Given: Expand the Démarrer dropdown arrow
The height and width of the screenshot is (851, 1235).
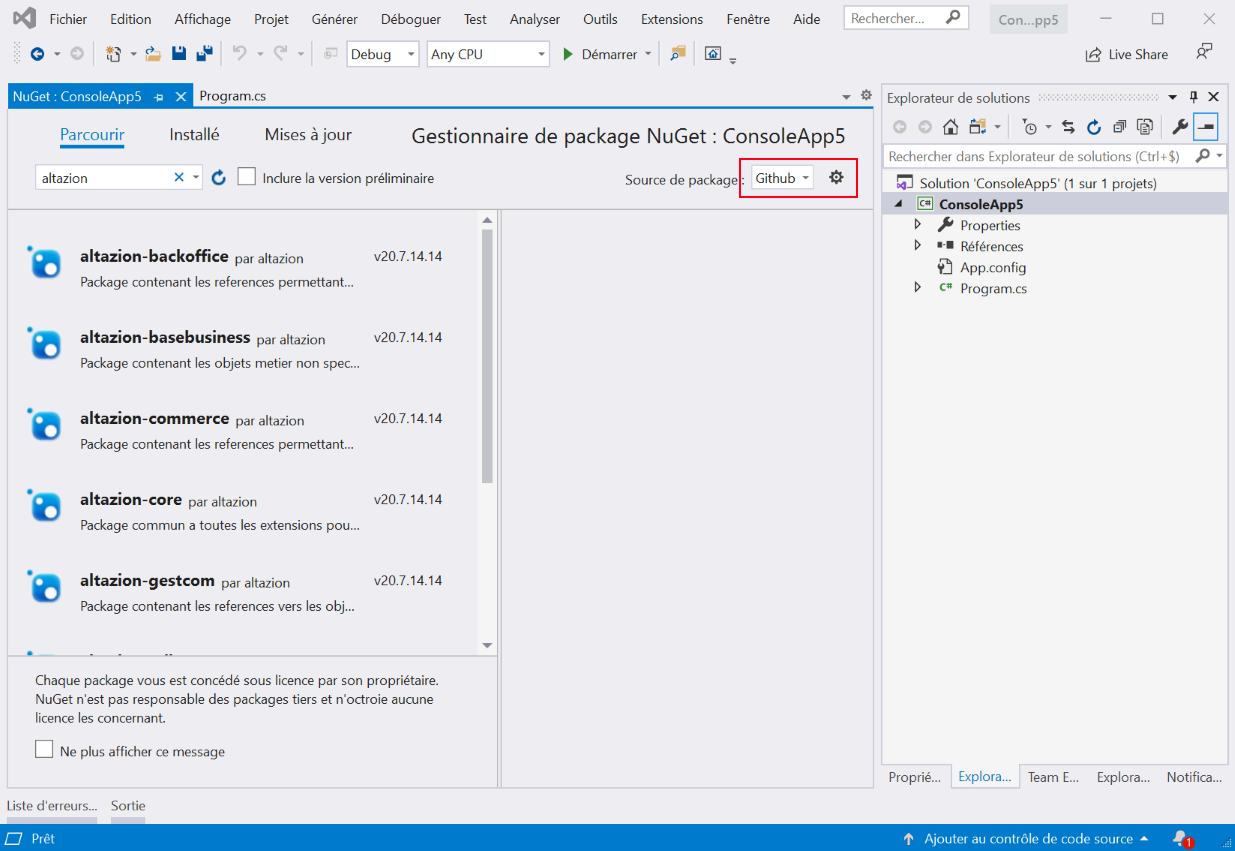Looking at the screenshot, I should pyautogui.click(x=648, y=54).
